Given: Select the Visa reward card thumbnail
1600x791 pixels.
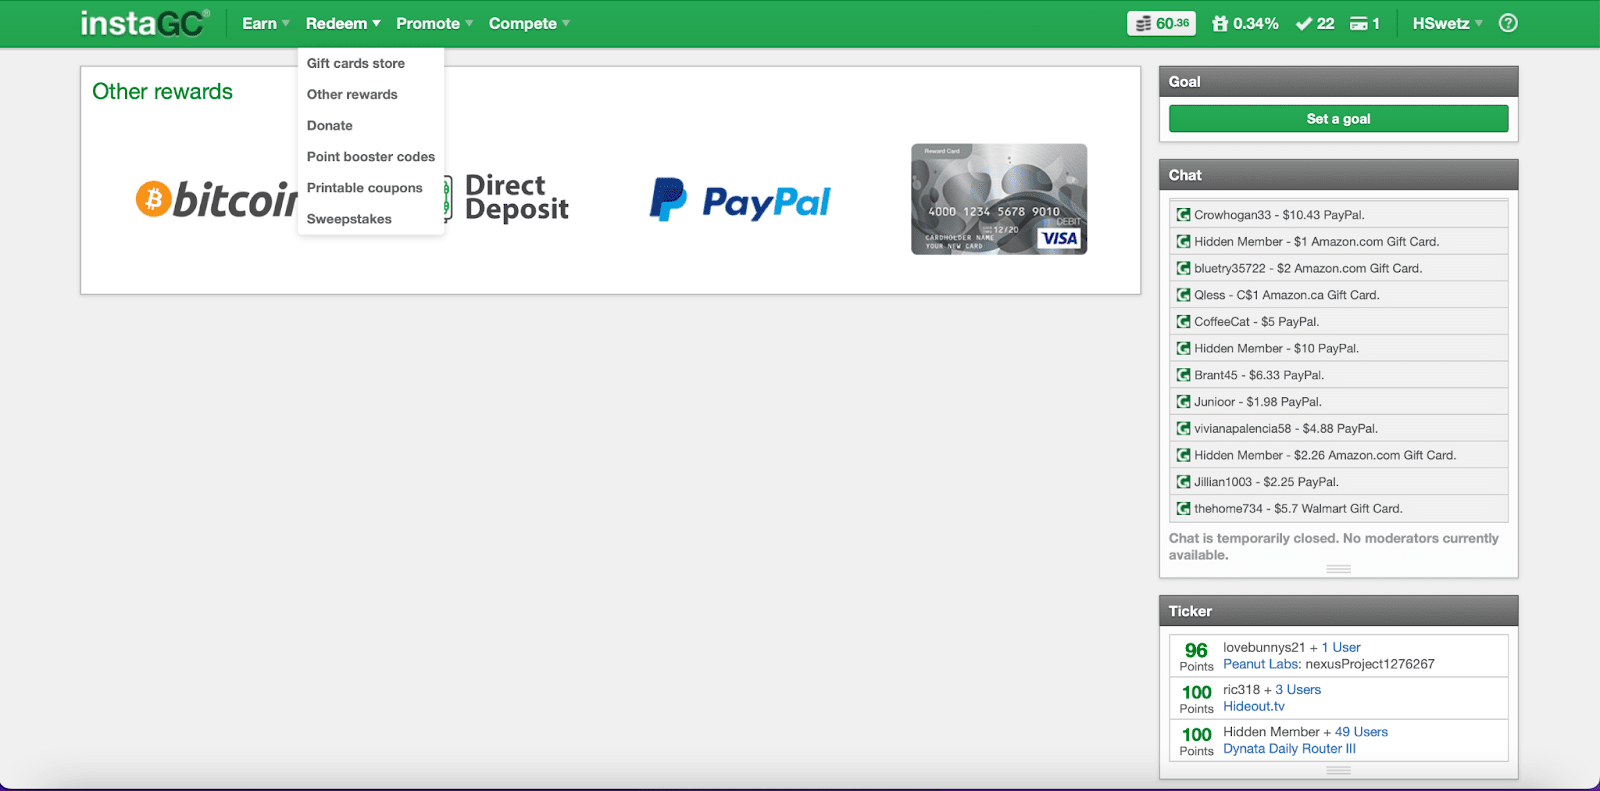Looking at the screenshot, I should pyautogui.click(x=999, y=199).
